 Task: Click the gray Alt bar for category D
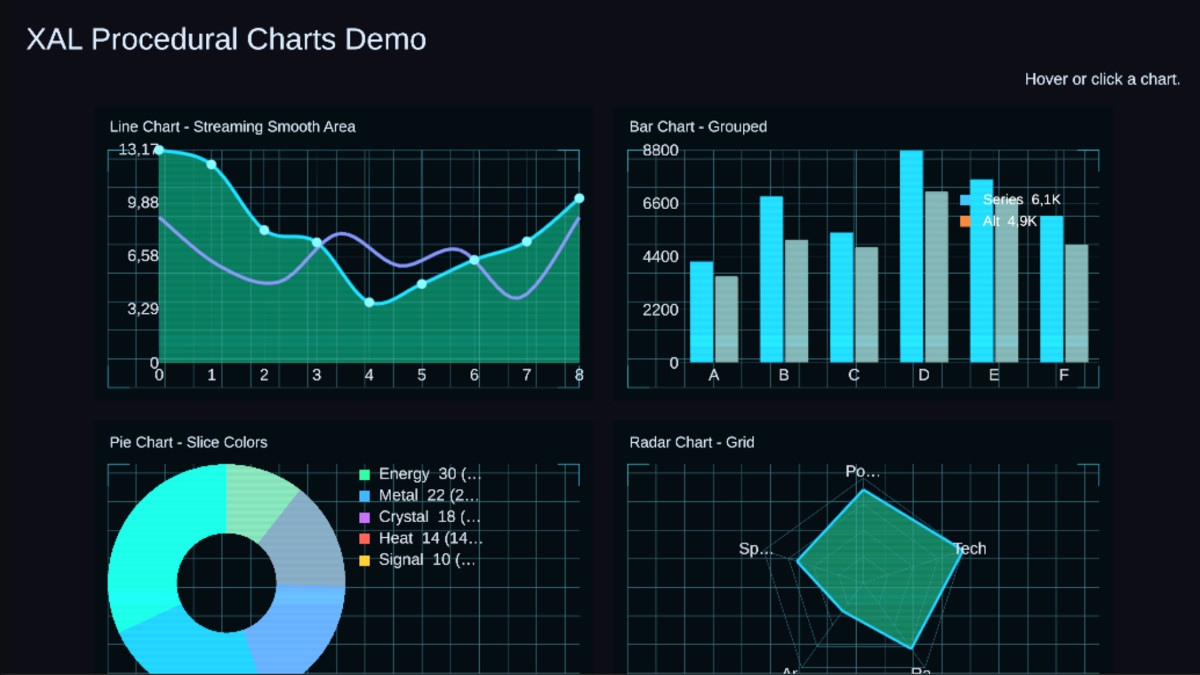coord(936,276)
